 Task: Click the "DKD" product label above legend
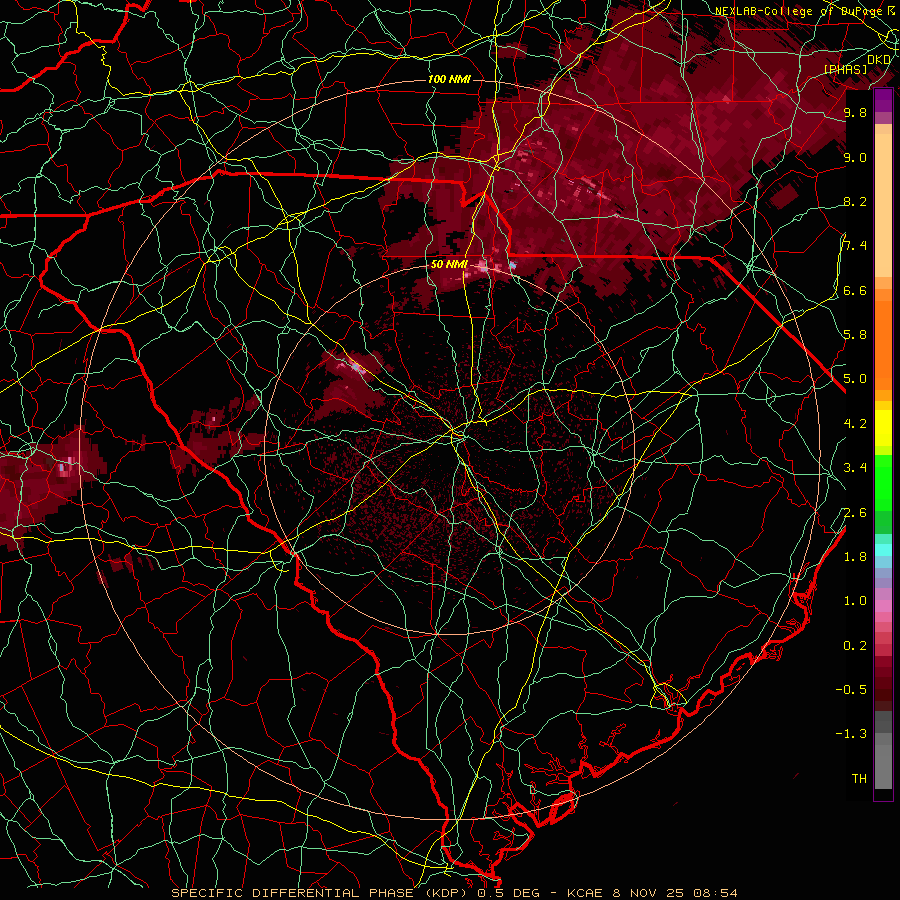tap(878, 59)
